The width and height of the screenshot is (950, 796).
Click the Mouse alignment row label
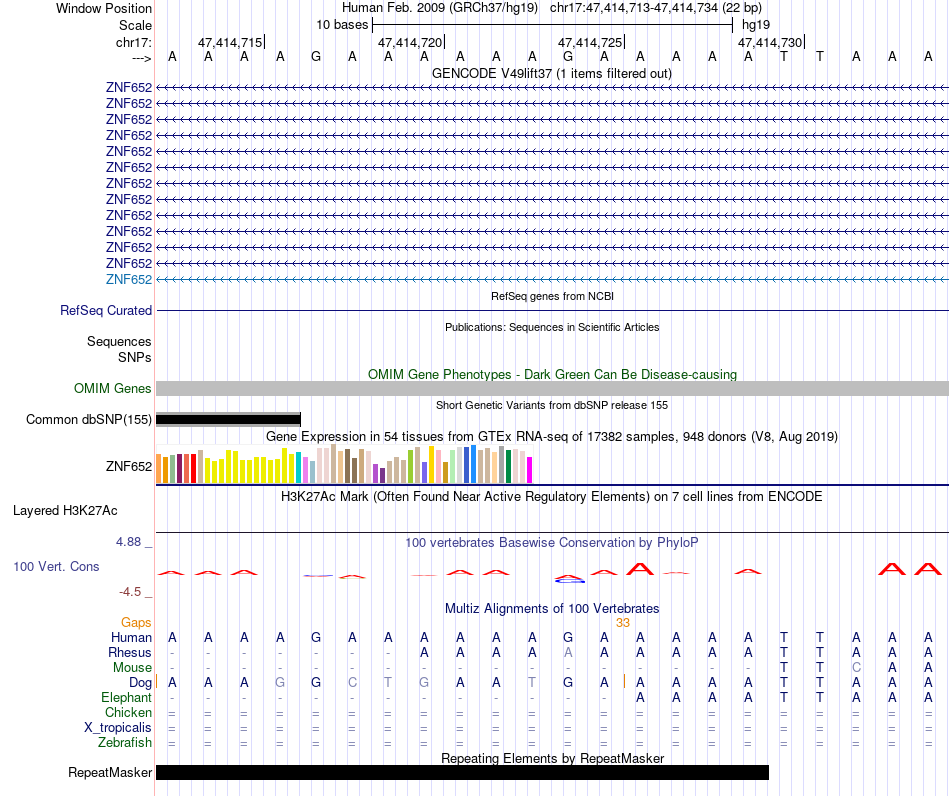(x=132, y=668)
